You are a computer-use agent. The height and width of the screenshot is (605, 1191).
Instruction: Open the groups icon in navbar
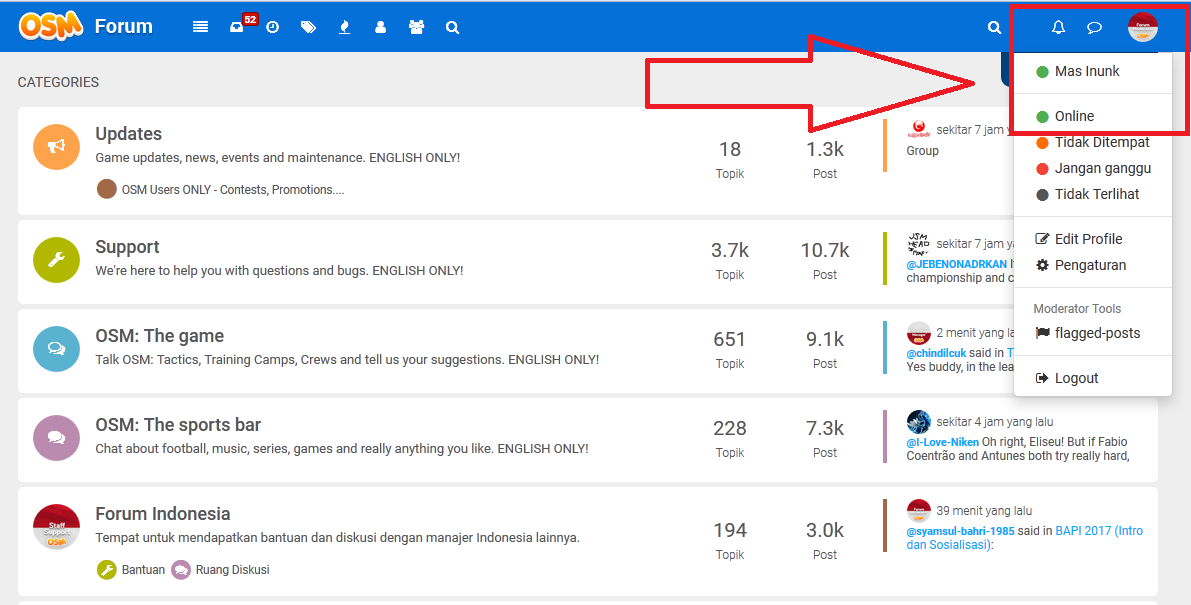point(416,27)
